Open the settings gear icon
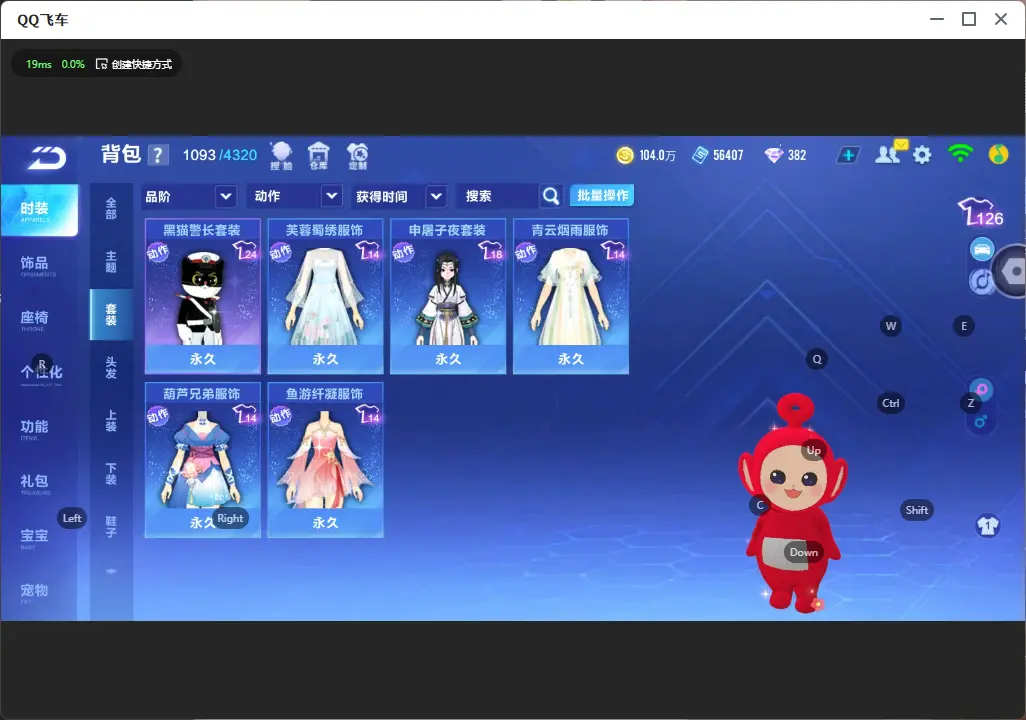This screenshot has height=720, width=1026. [922, 155]
